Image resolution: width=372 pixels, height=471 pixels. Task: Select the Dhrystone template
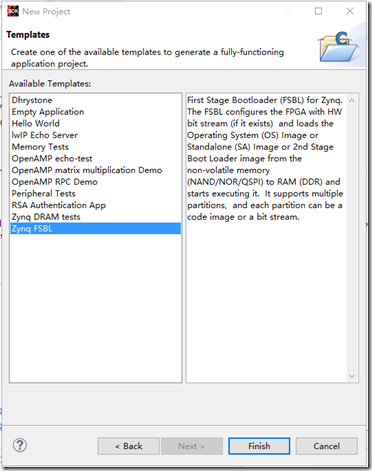(32, 100)
